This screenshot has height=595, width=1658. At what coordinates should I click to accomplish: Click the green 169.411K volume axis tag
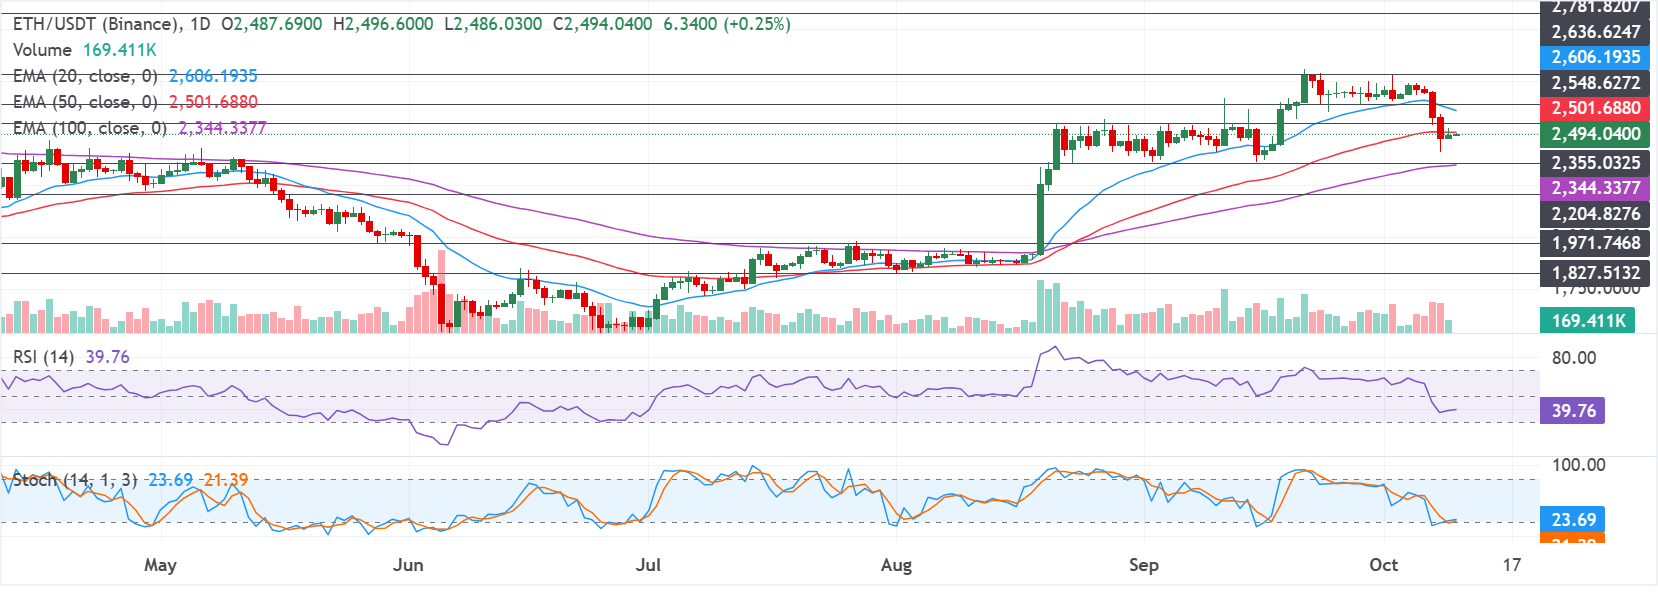pyautogui.click(x=1588, y=321)
